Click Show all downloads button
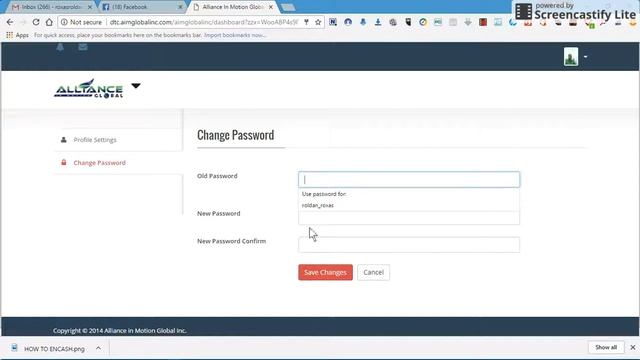 (606, 347)
